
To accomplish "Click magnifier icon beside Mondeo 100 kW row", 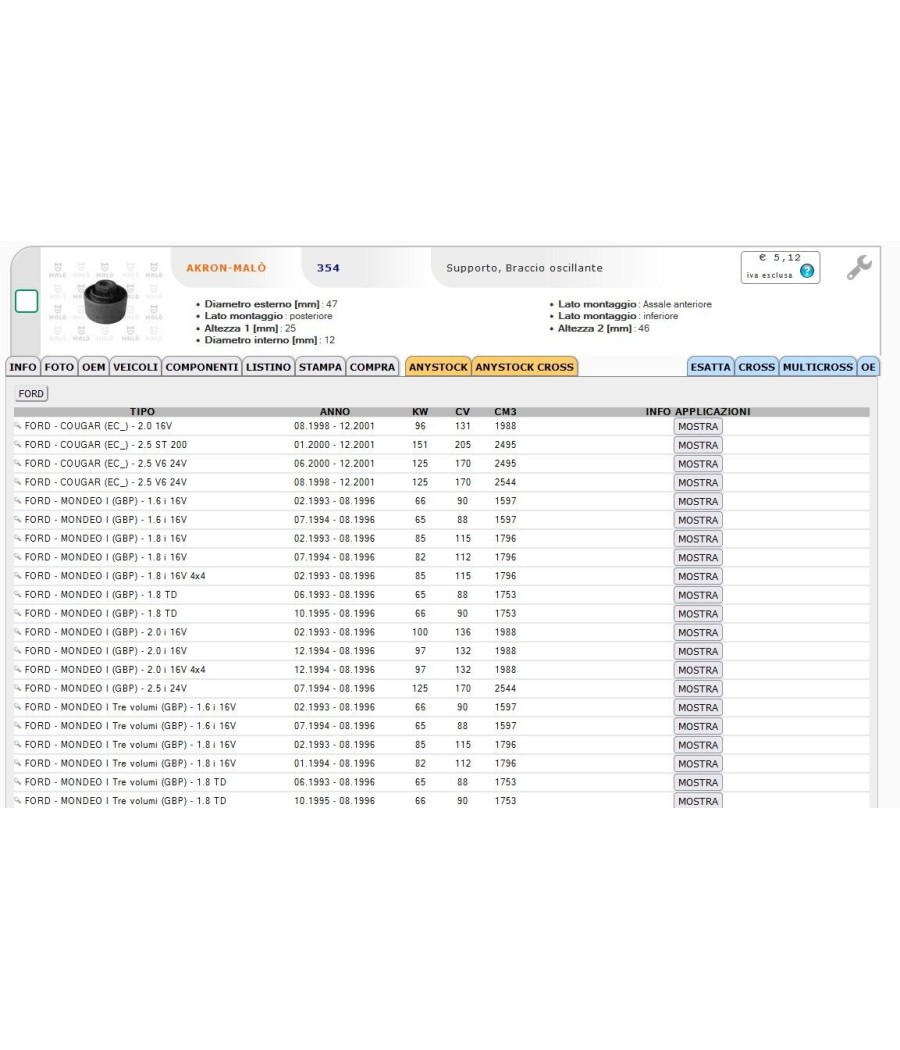I will 17,632.
